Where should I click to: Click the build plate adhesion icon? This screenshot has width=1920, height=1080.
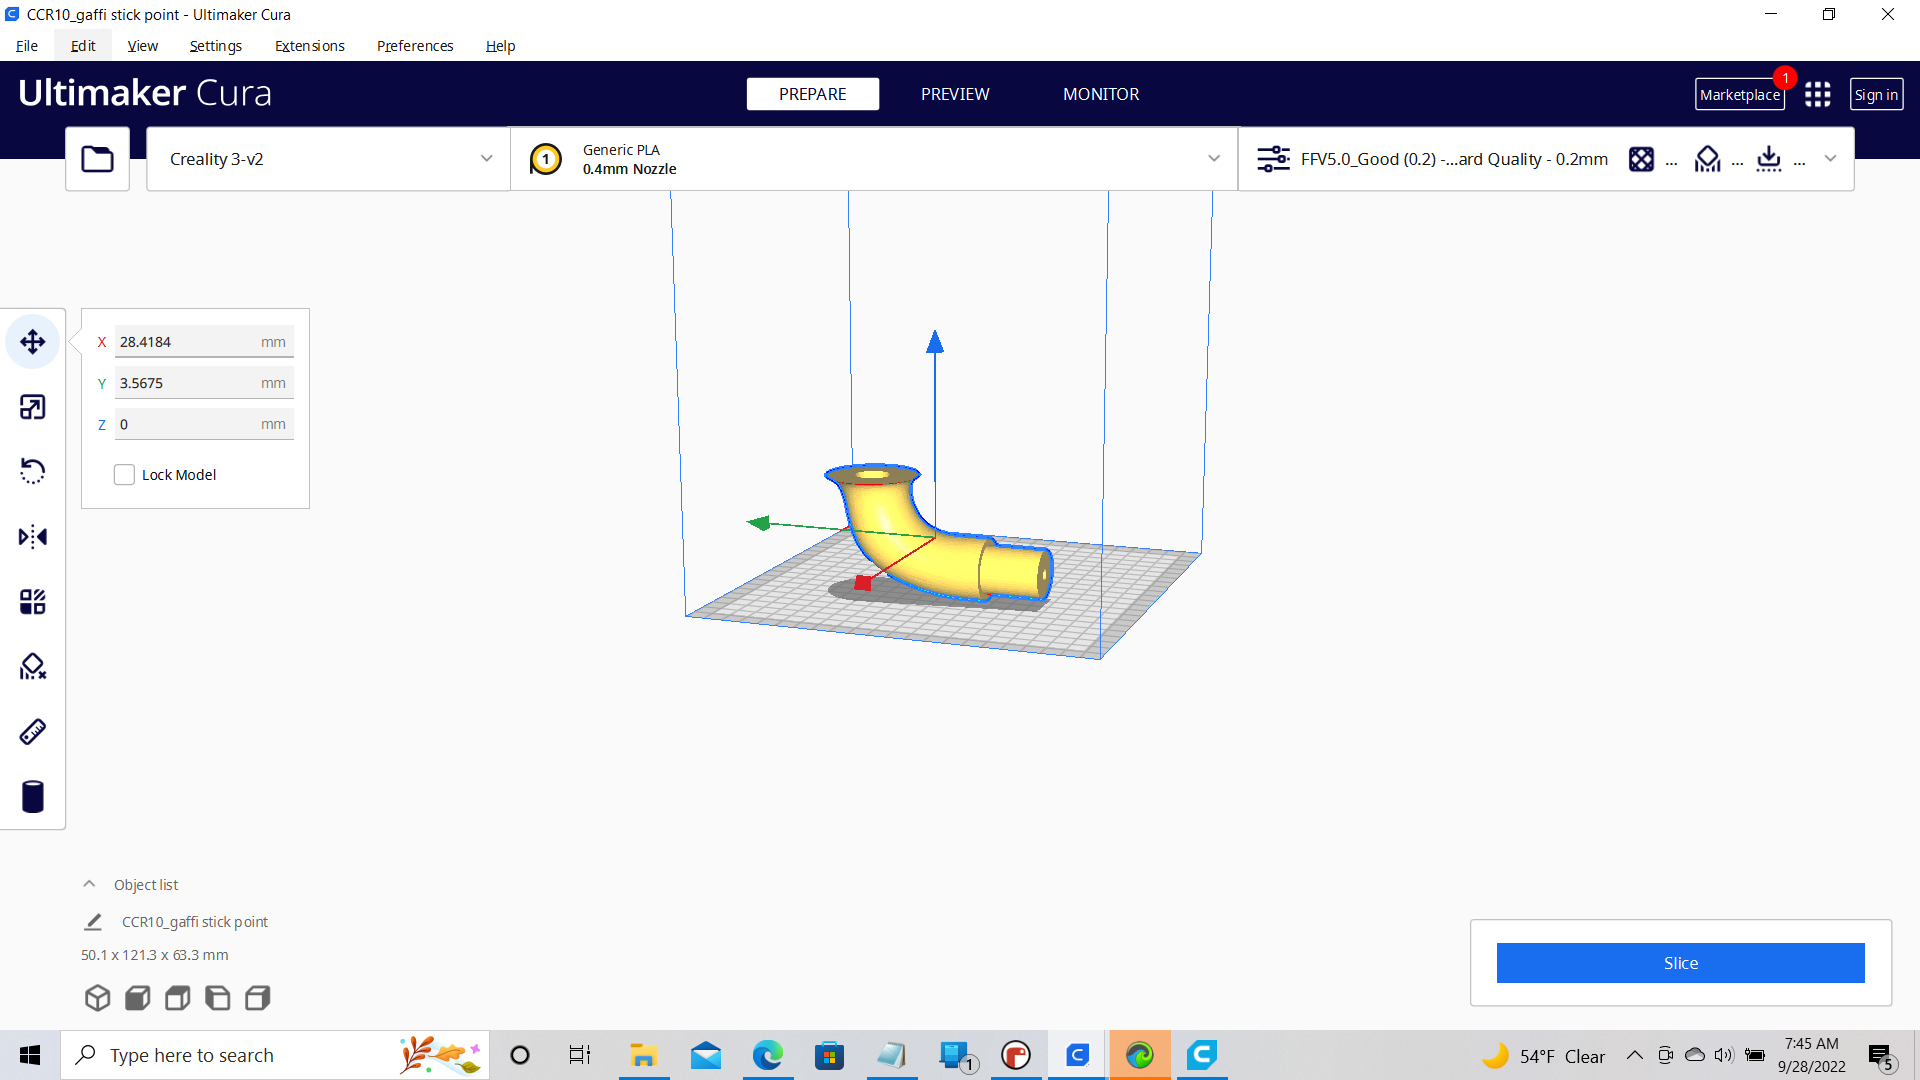(1769, 159)
